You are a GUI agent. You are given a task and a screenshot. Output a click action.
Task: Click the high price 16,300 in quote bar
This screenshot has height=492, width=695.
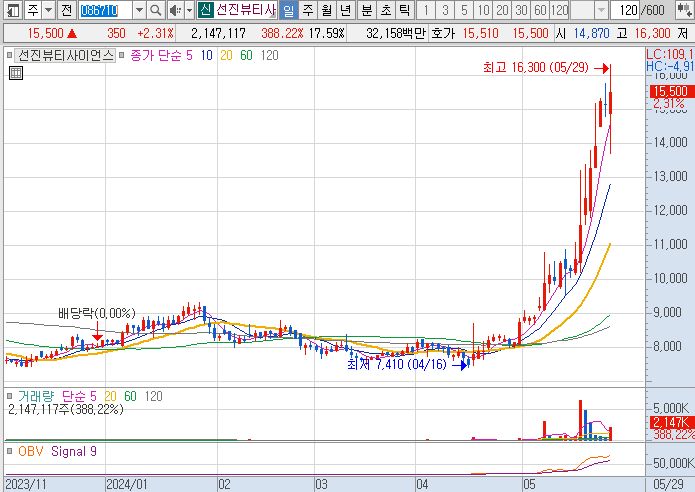[x=652, y=33]
